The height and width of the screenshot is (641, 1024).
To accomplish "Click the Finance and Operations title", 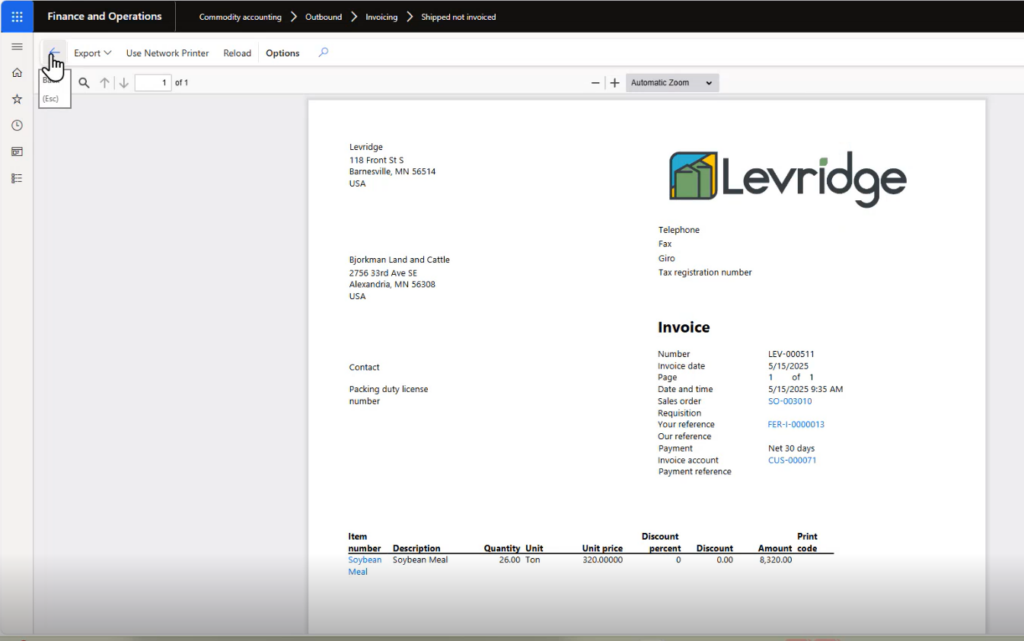I will pos(104,16).
